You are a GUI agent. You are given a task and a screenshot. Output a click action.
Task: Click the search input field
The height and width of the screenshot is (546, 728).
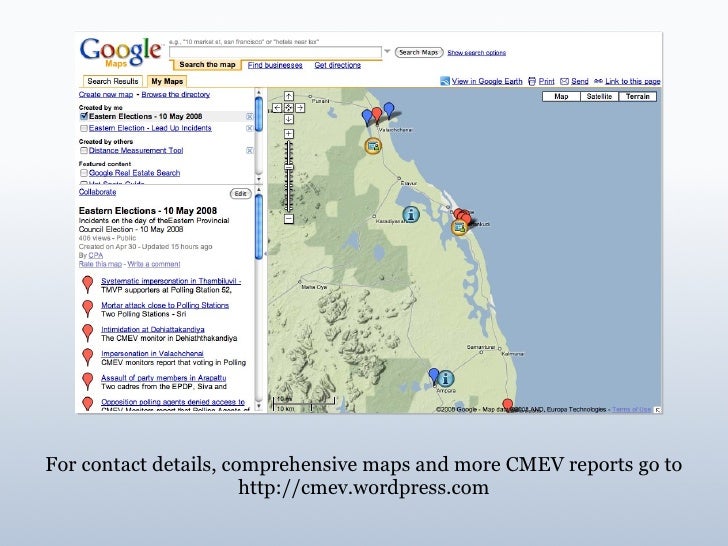pyautogui.click(x=275, y=52)
